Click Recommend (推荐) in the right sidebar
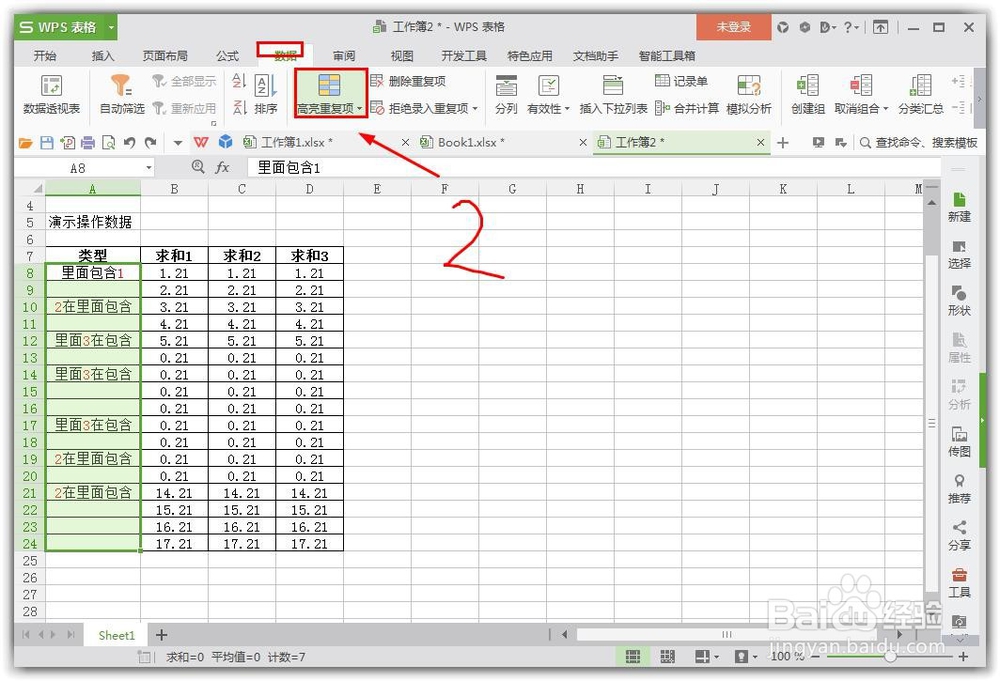 [x=959, y=489]
